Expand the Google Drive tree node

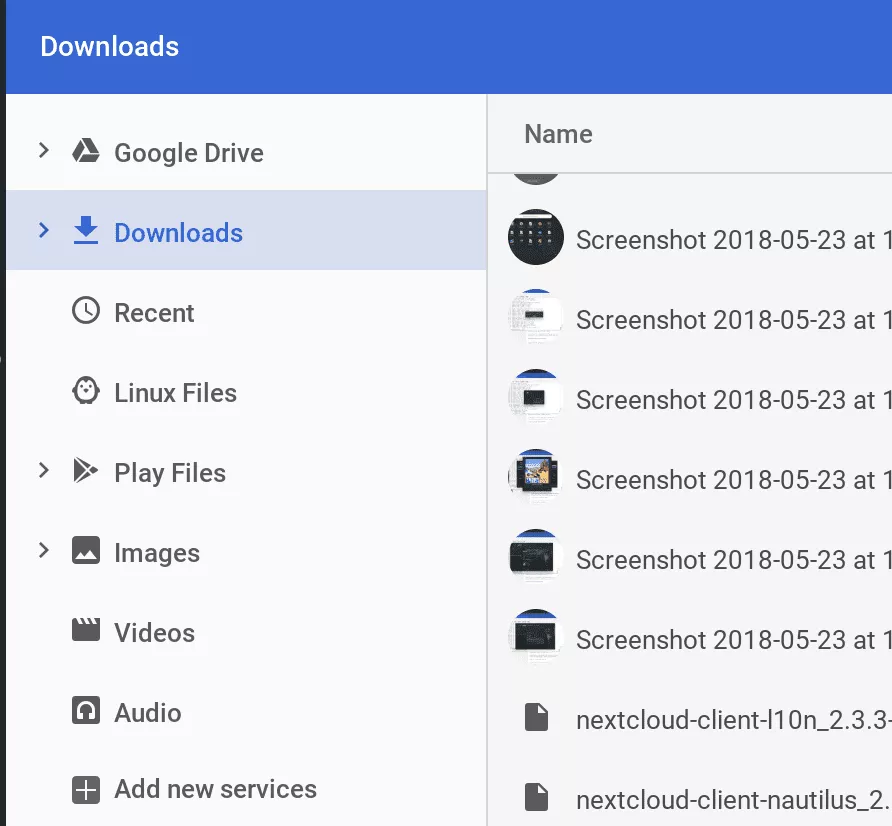43,151
